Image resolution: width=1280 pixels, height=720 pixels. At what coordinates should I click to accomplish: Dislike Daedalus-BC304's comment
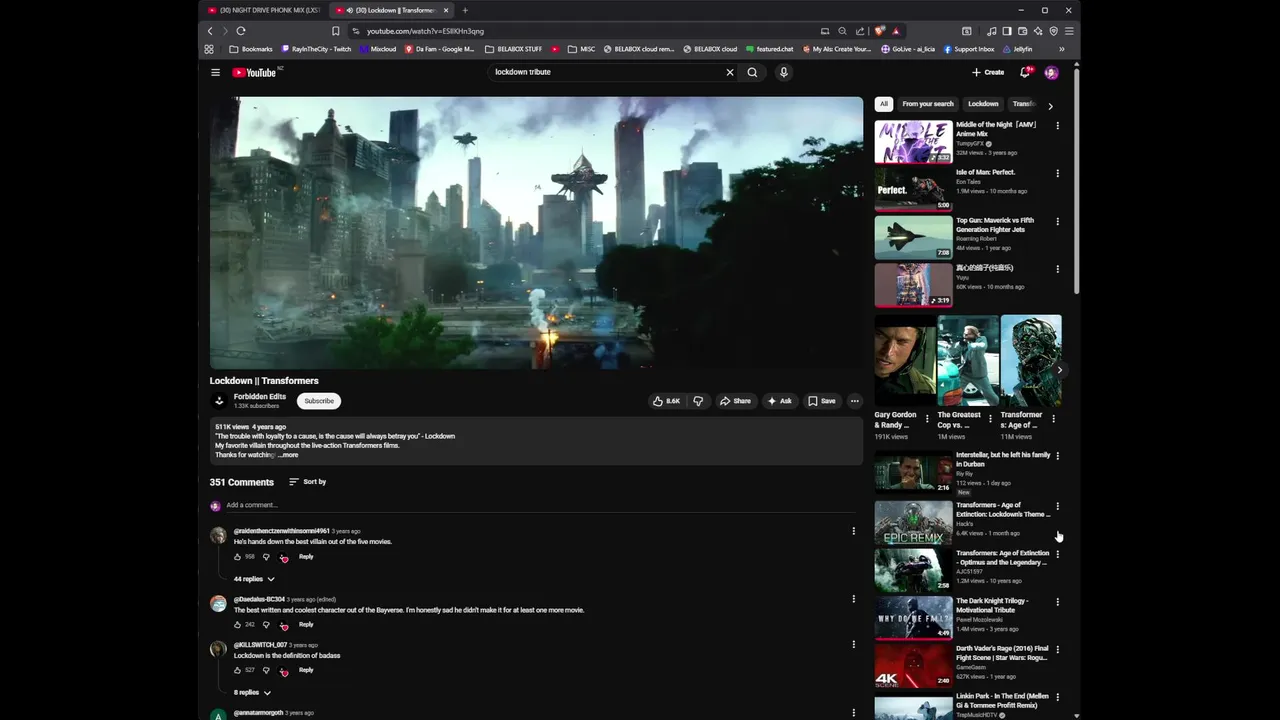266,625
